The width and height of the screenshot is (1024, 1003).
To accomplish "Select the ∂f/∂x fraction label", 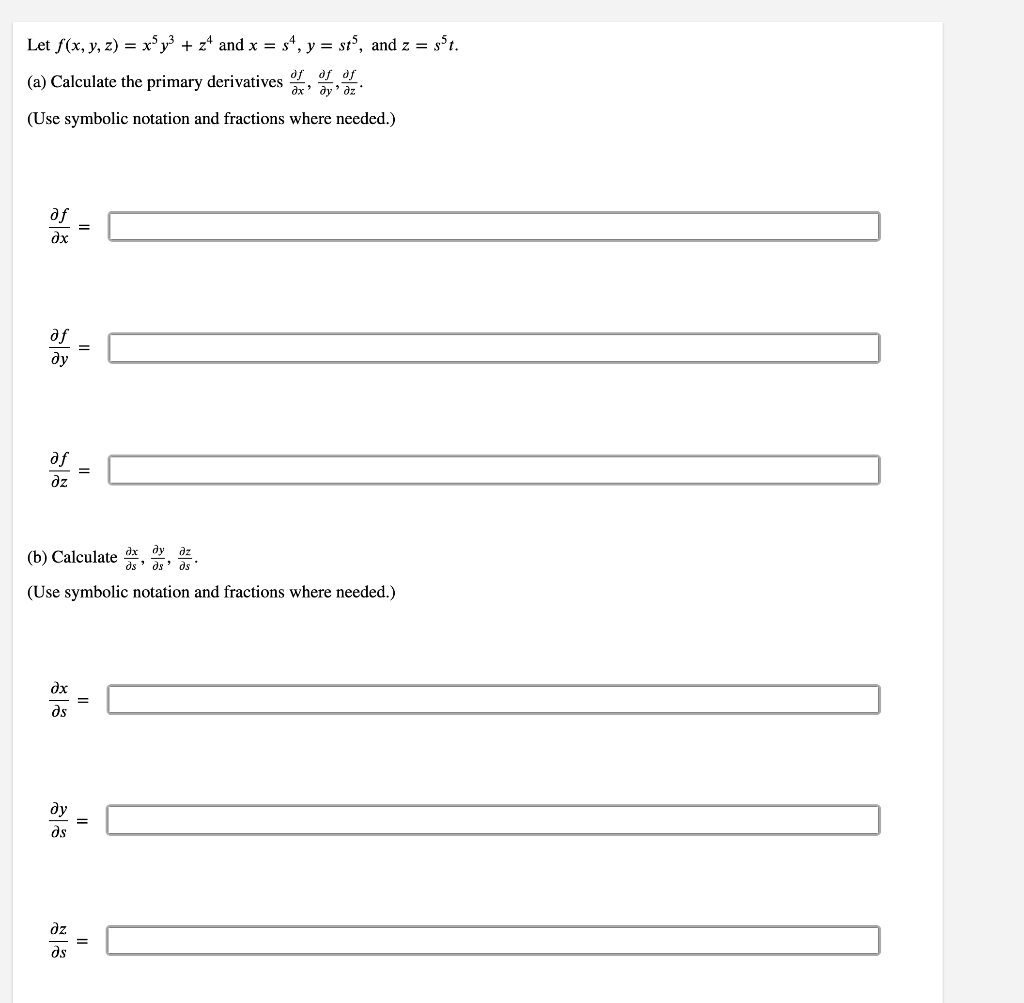I will click(59, 226).
